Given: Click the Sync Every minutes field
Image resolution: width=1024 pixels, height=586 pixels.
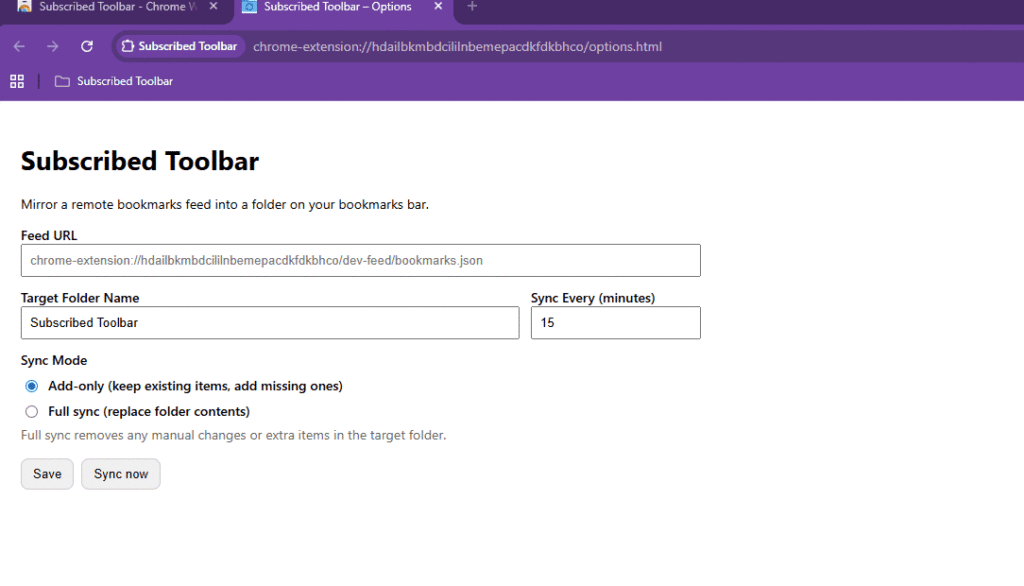Looking at the screenshot, I should click(615, 323).
